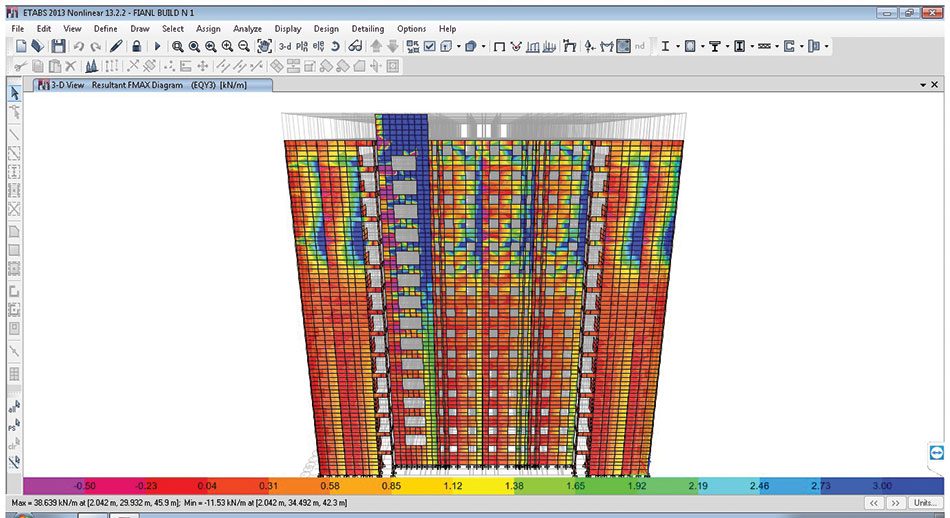
Task: Click the Rotate 3D view icon
Action: (x=335, y=46)
